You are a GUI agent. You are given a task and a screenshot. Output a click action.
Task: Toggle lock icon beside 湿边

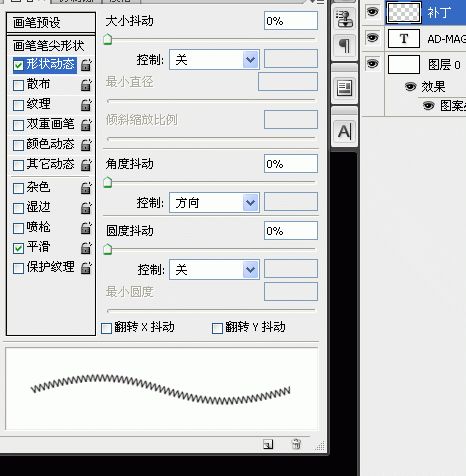(x=86, y=208)
